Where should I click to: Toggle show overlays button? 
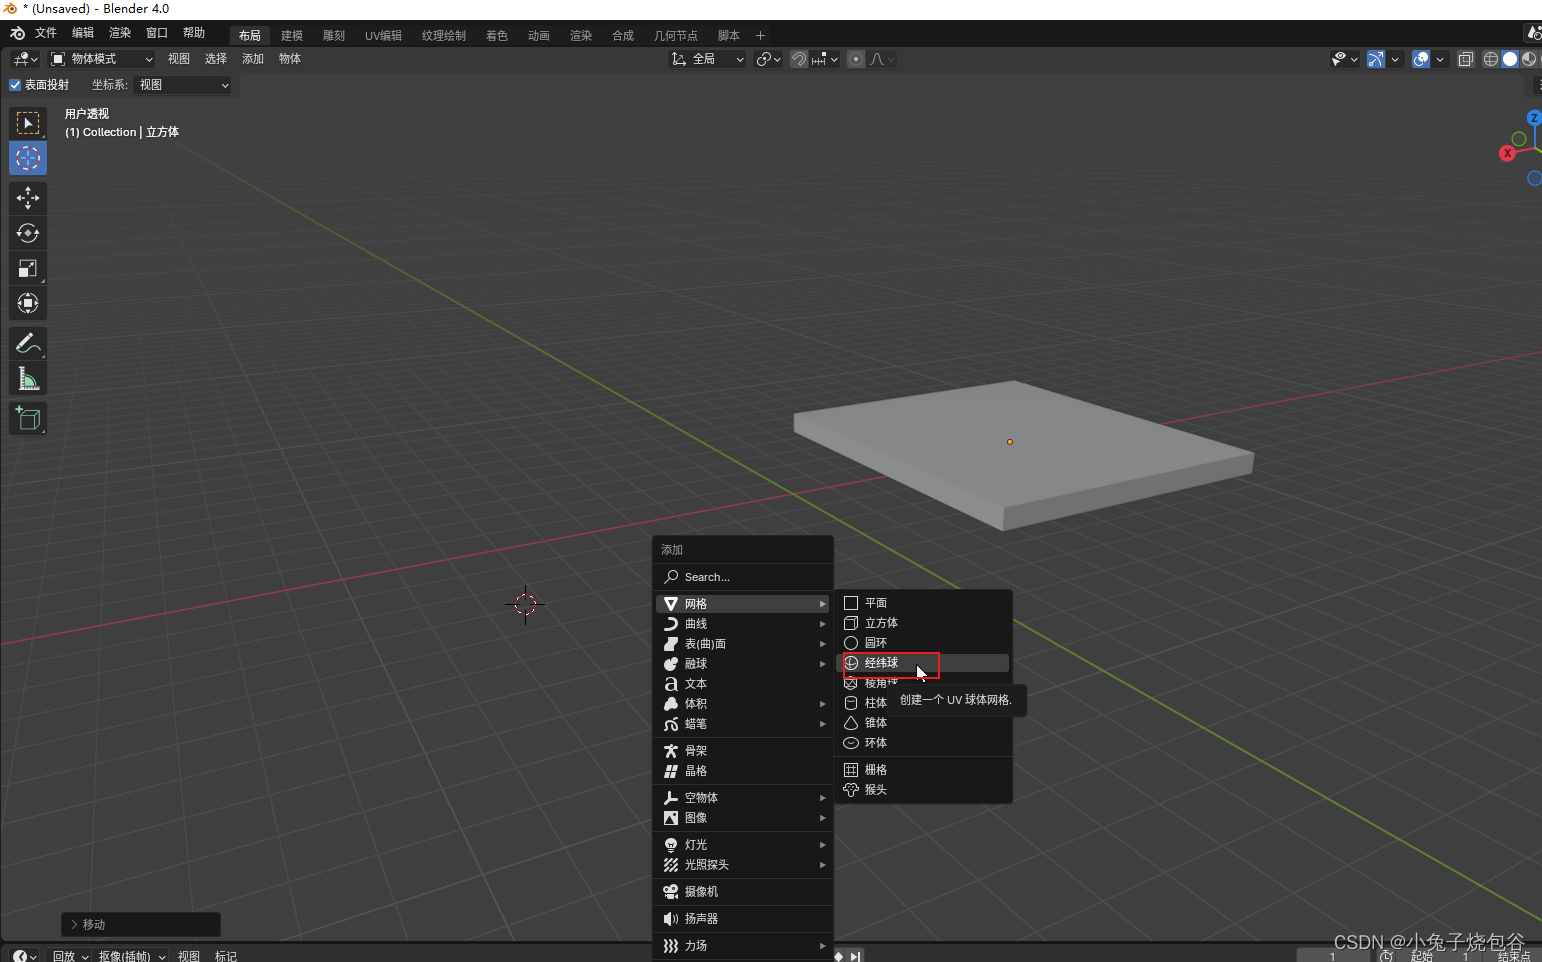1421,59
